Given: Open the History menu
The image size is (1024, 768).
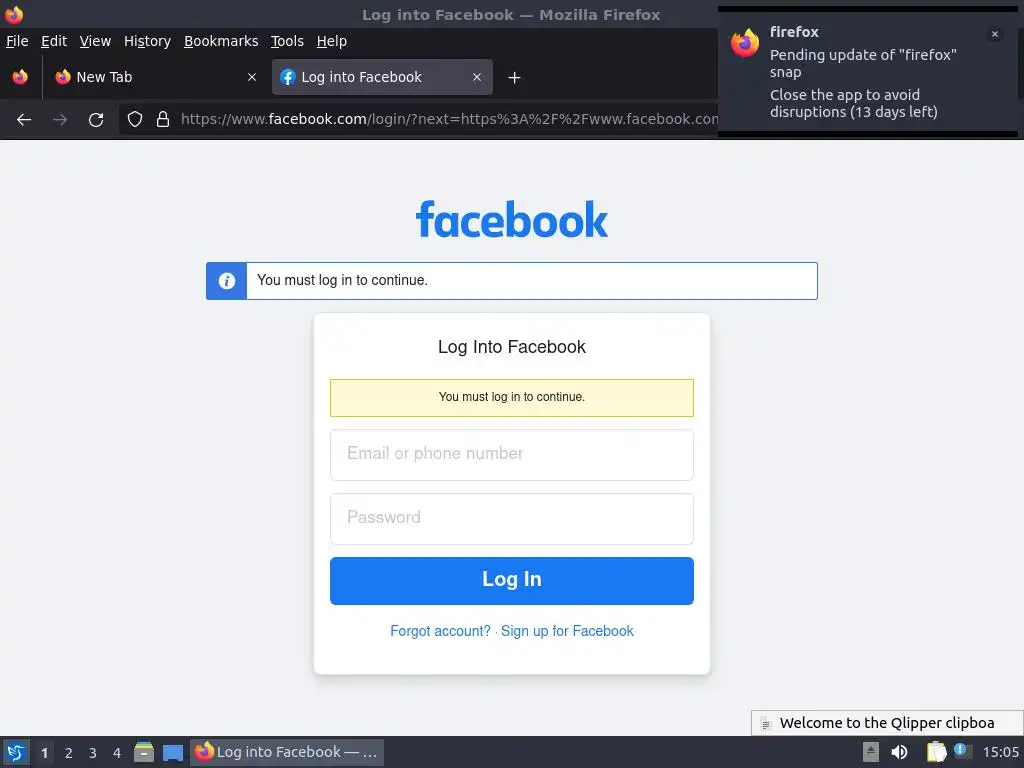Looking at the screenshot, I should pyautogui.click(x=148, y=41).
